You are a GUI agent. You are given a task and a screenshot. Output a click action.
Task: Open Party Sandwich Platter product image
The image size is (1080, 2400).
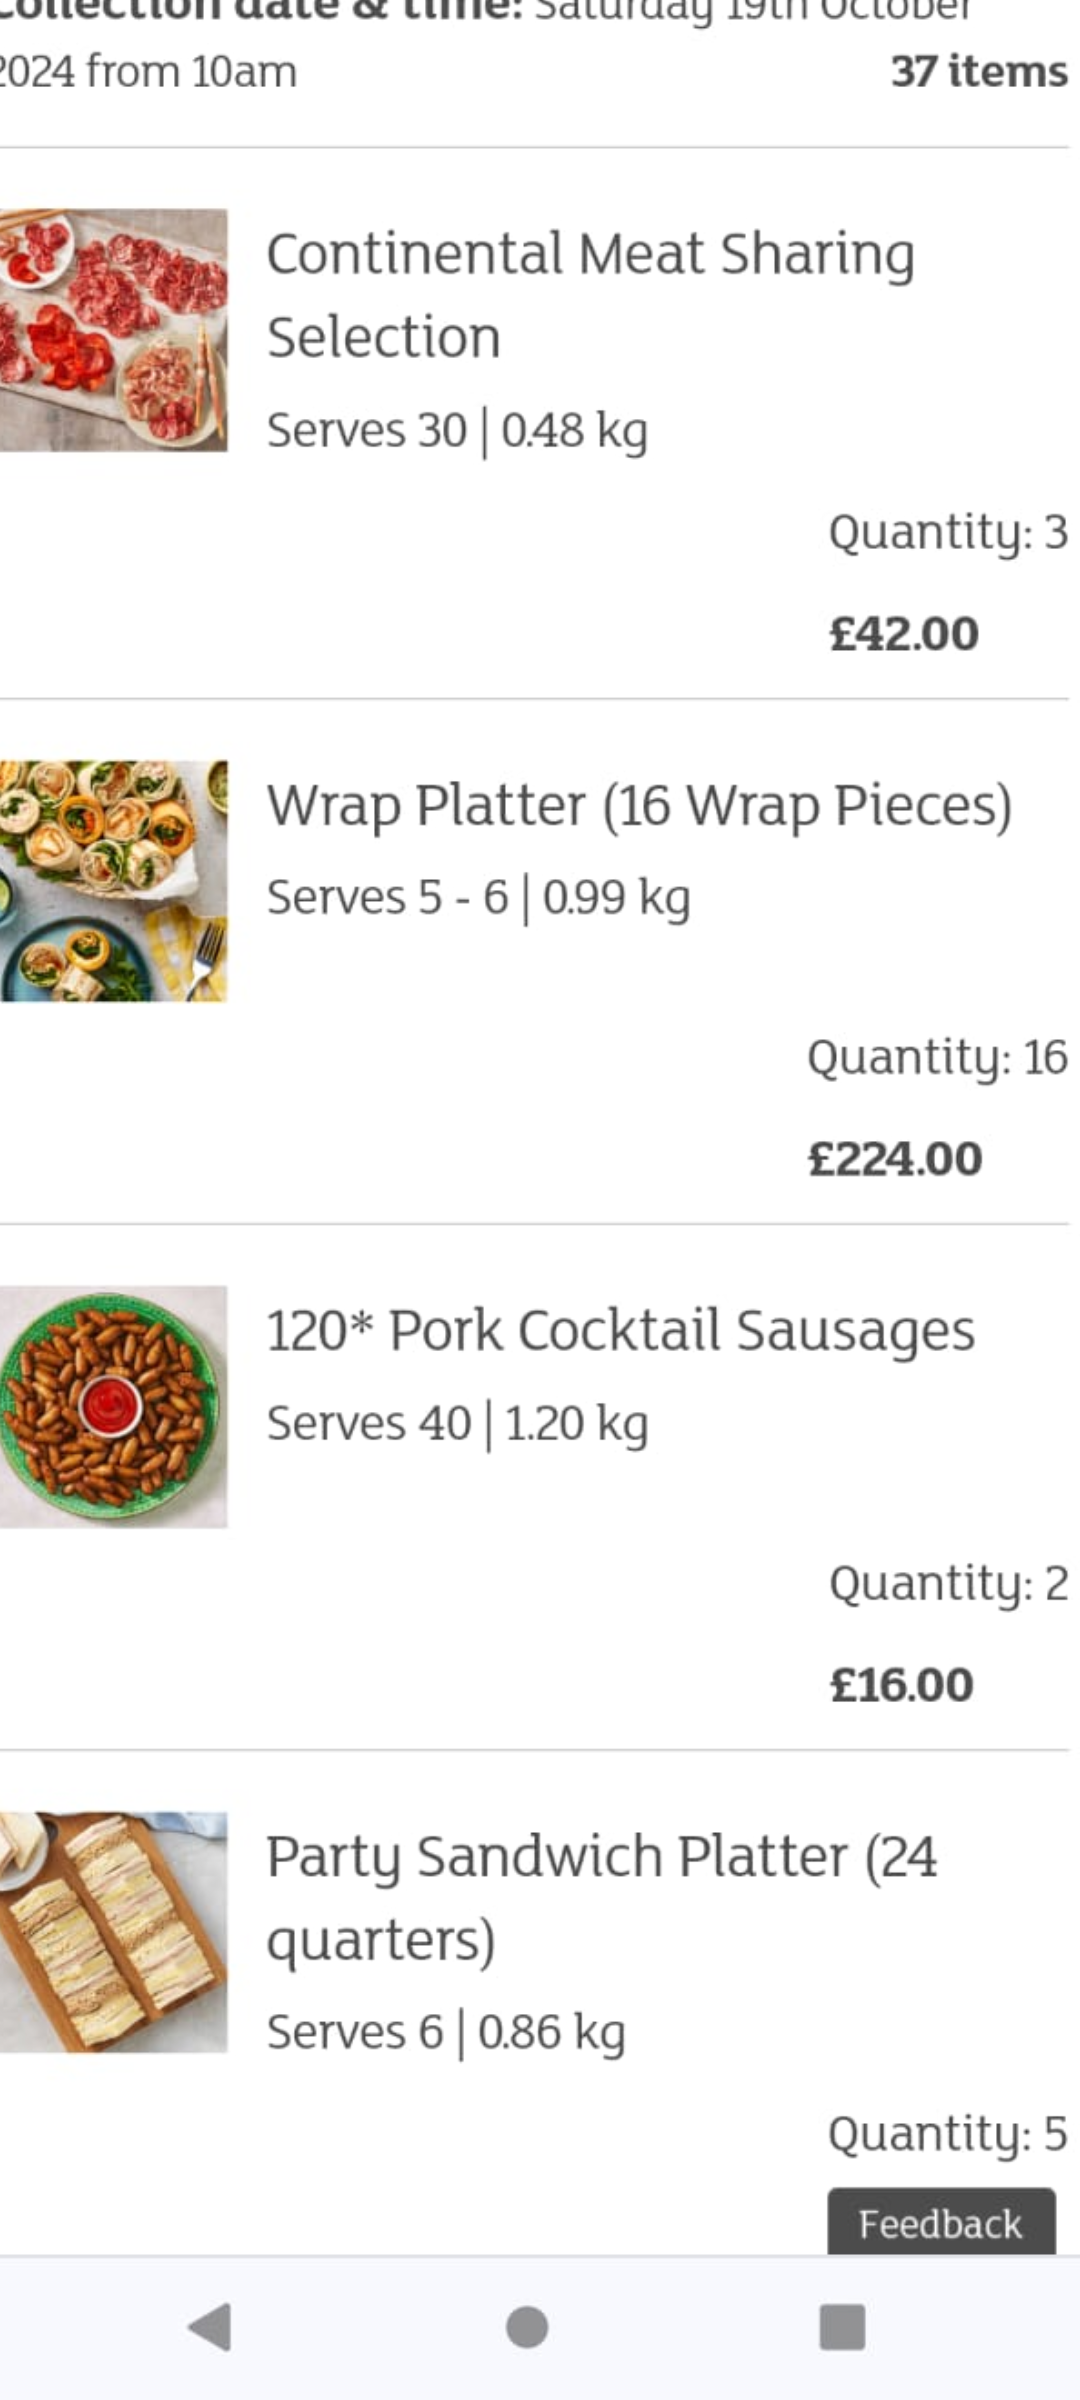[113, 1932]
